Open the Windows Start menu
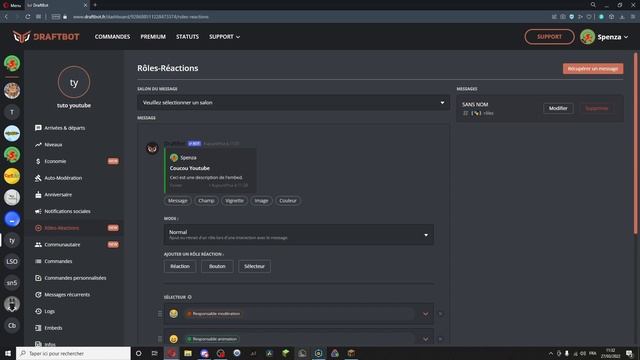 (8, 353)
